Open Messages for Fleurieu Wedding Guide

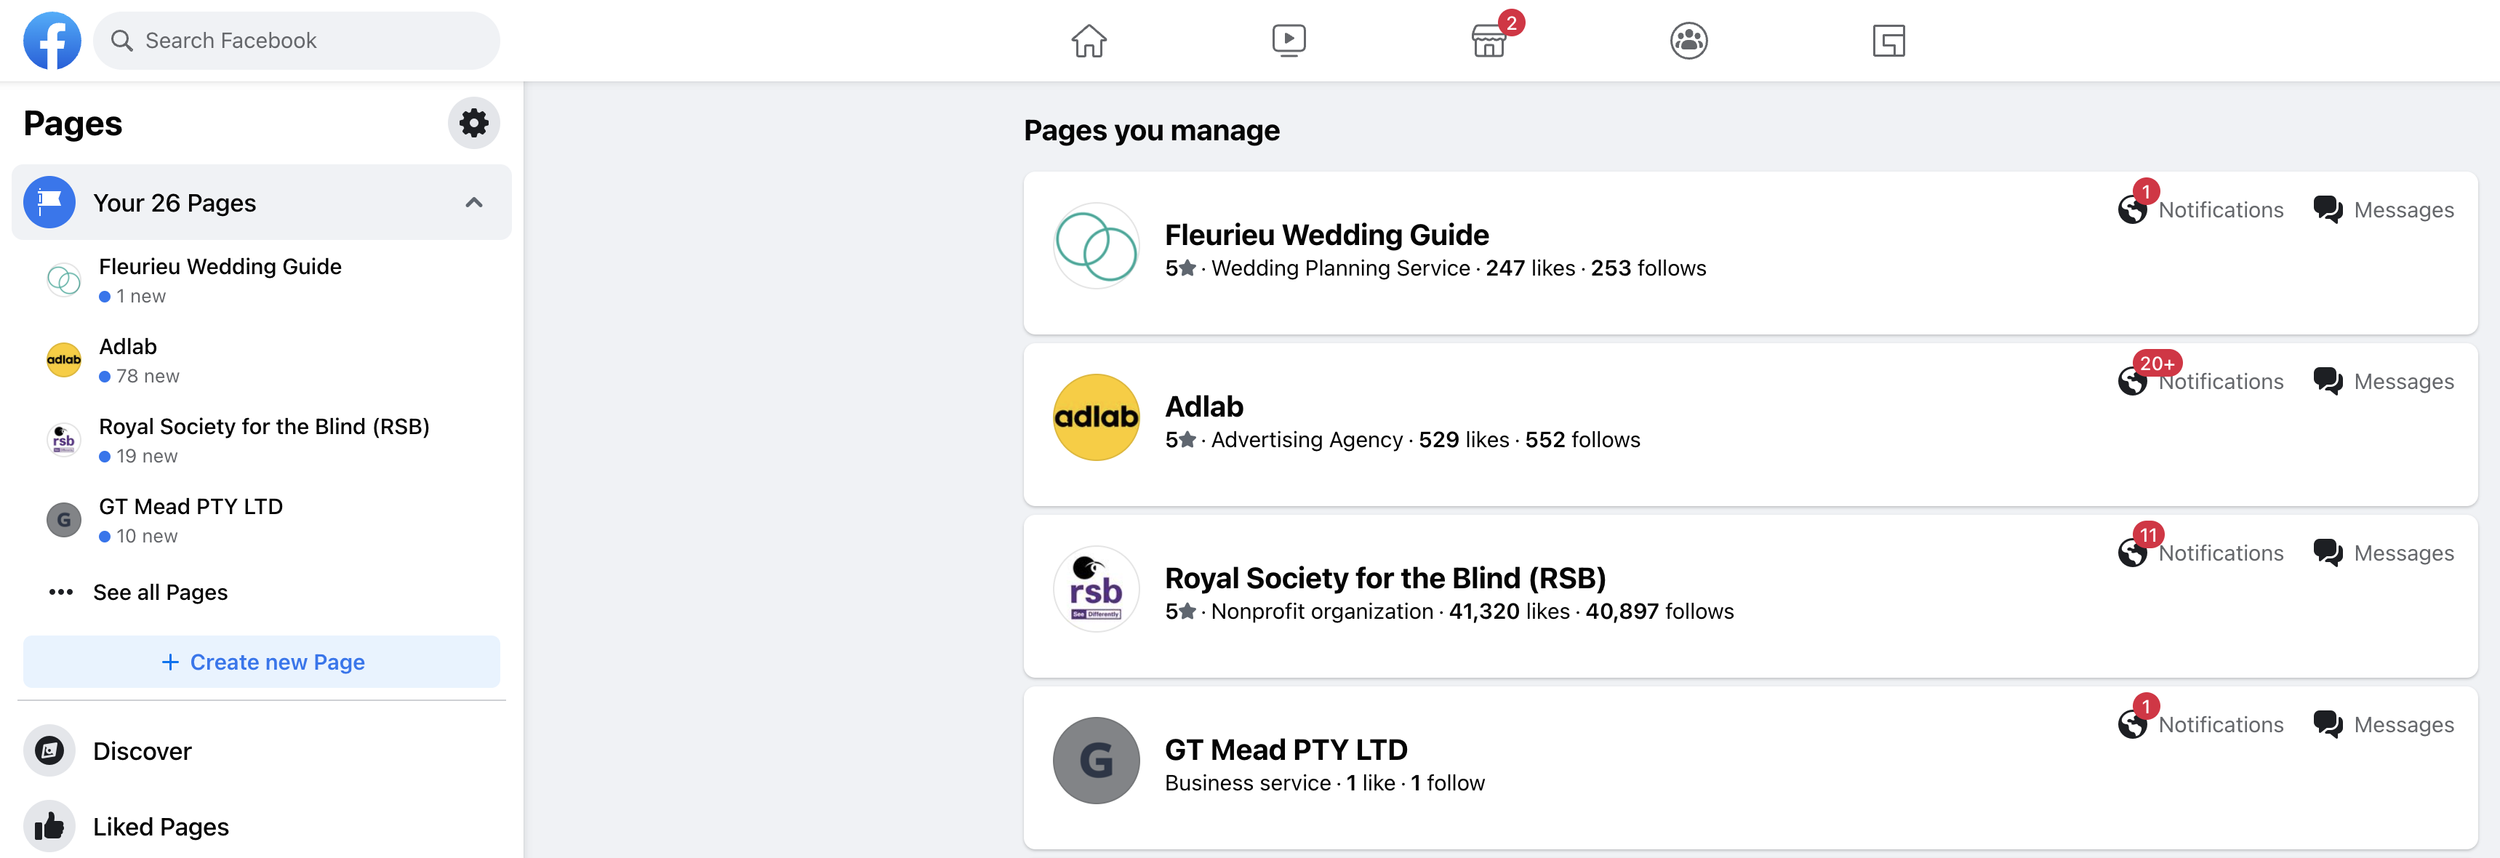2384,210
